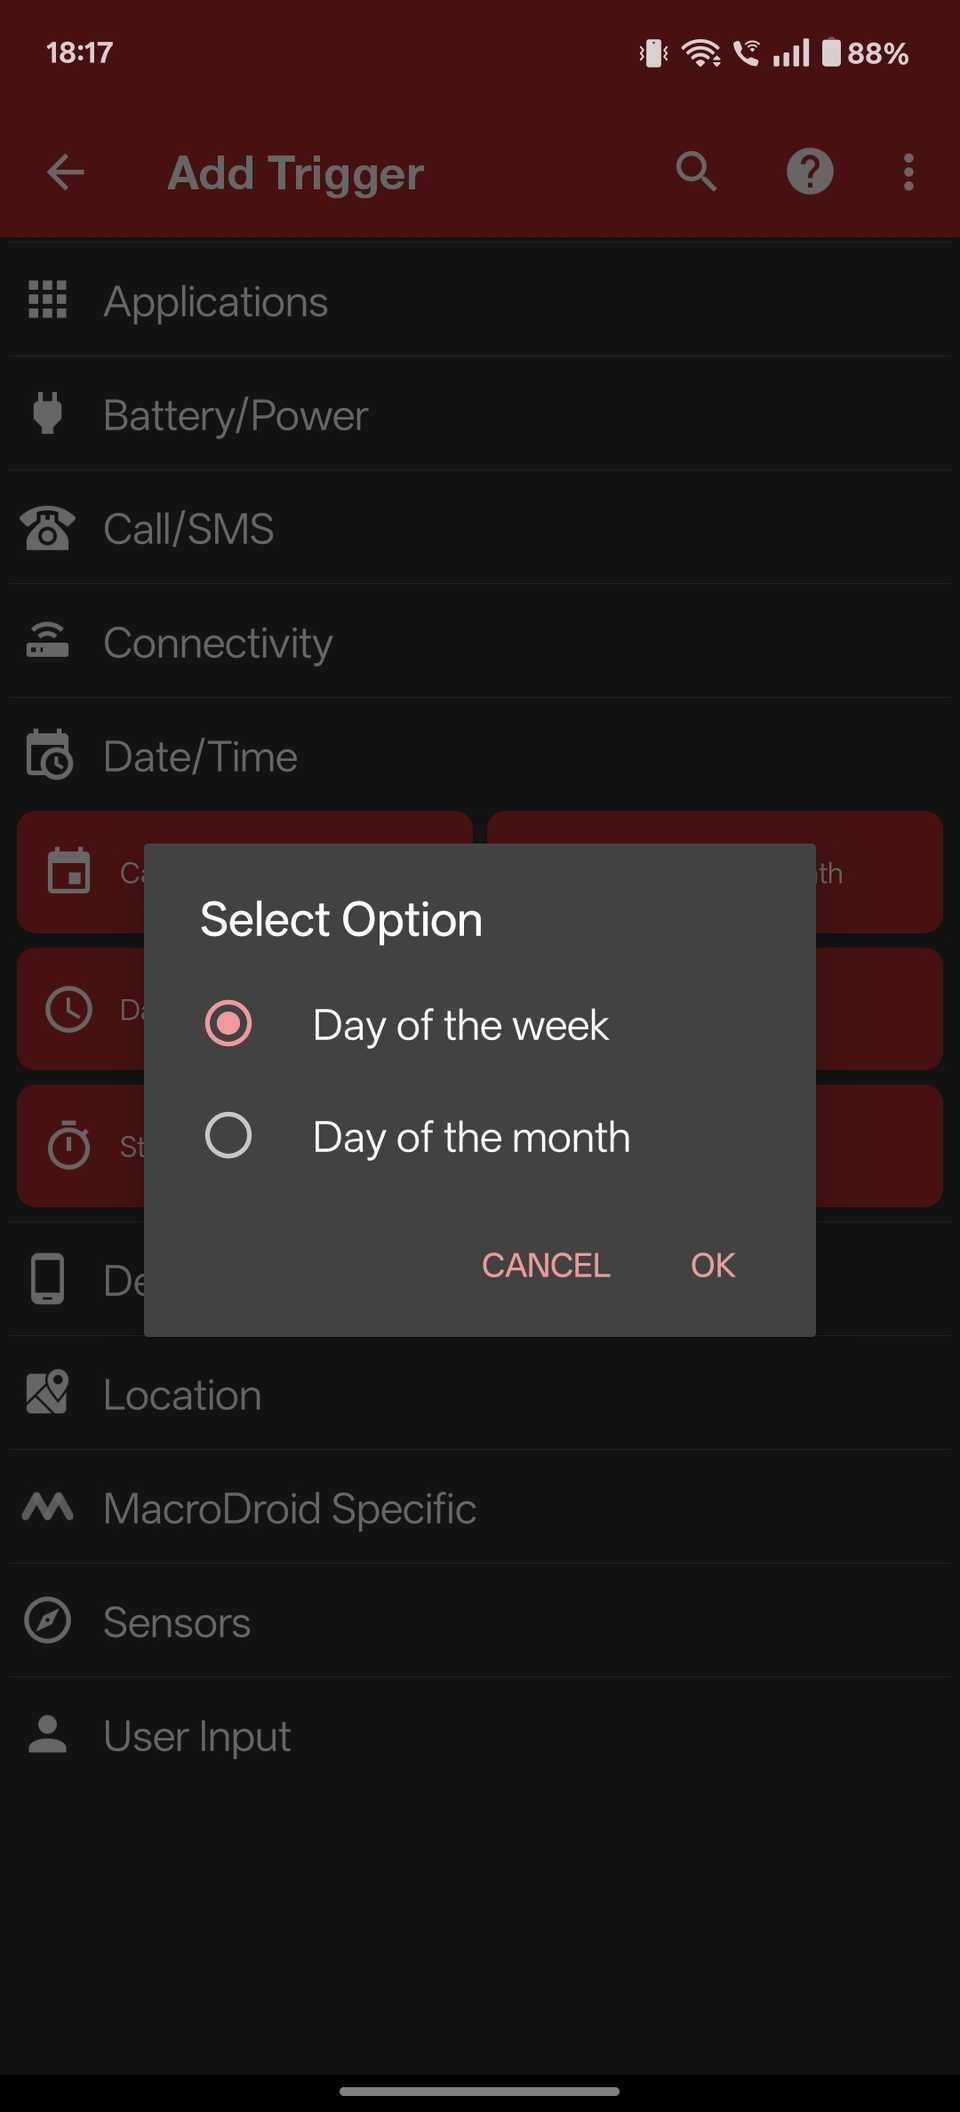Image resolution: width=960 pixels, height=2112 pixels.
Task: Select the Connectivity router icon
Action: pyautogui.click(x=46, y=641)
